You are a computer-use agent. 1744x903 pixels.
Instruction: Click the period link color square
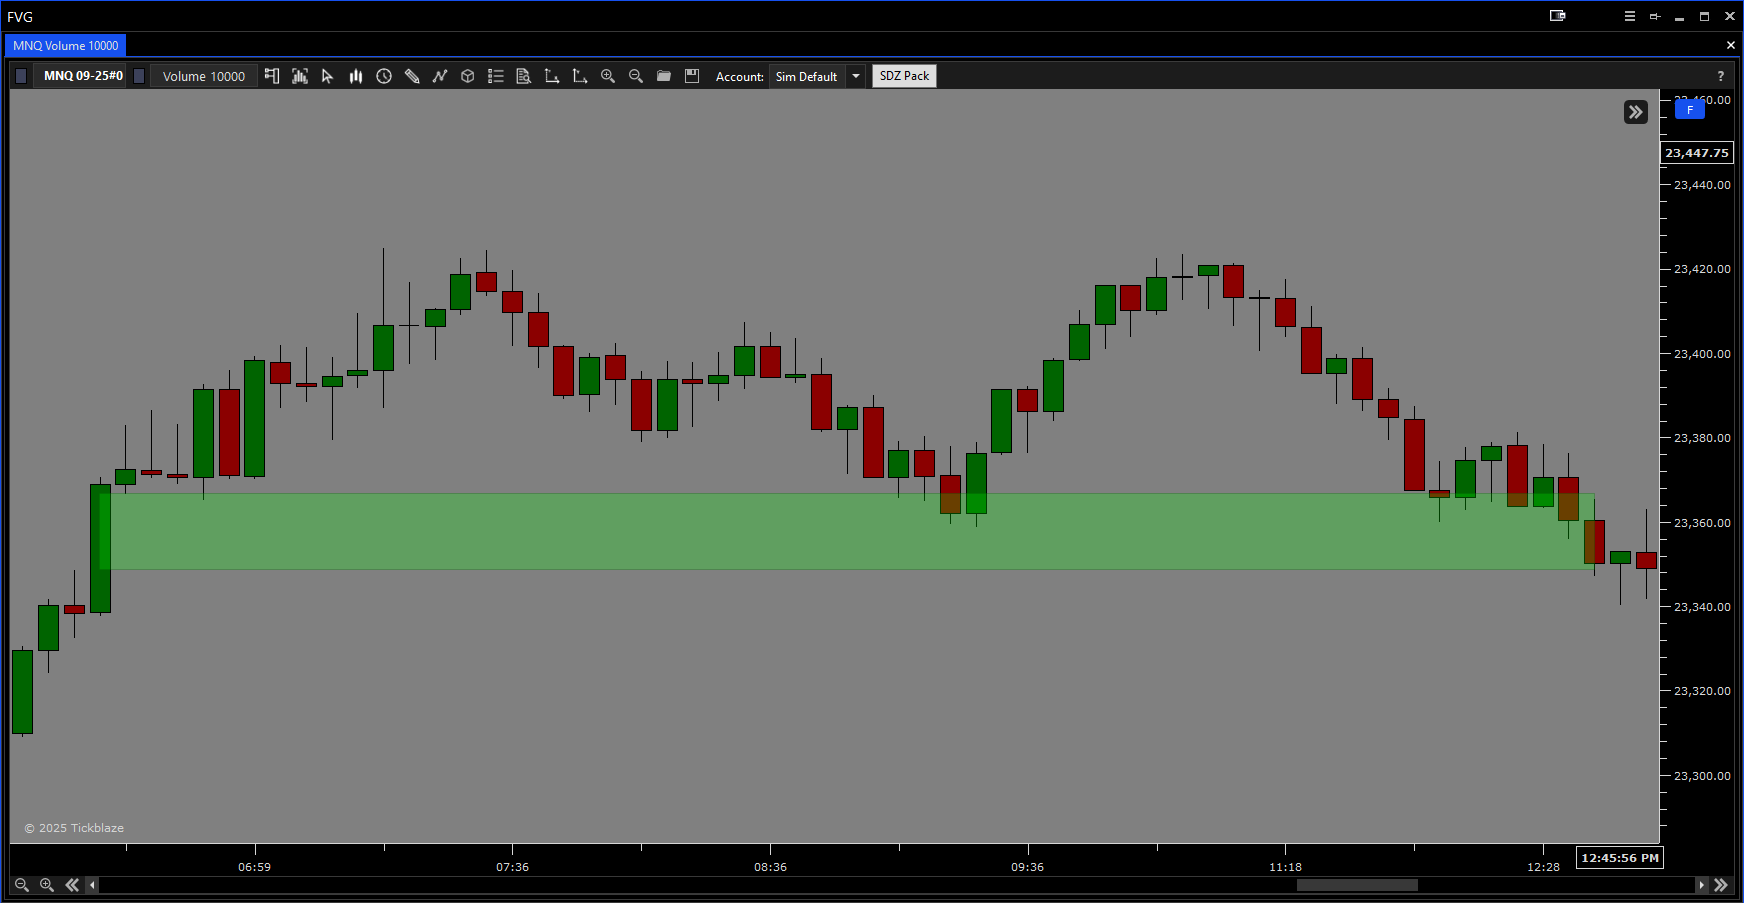(139, 76)
